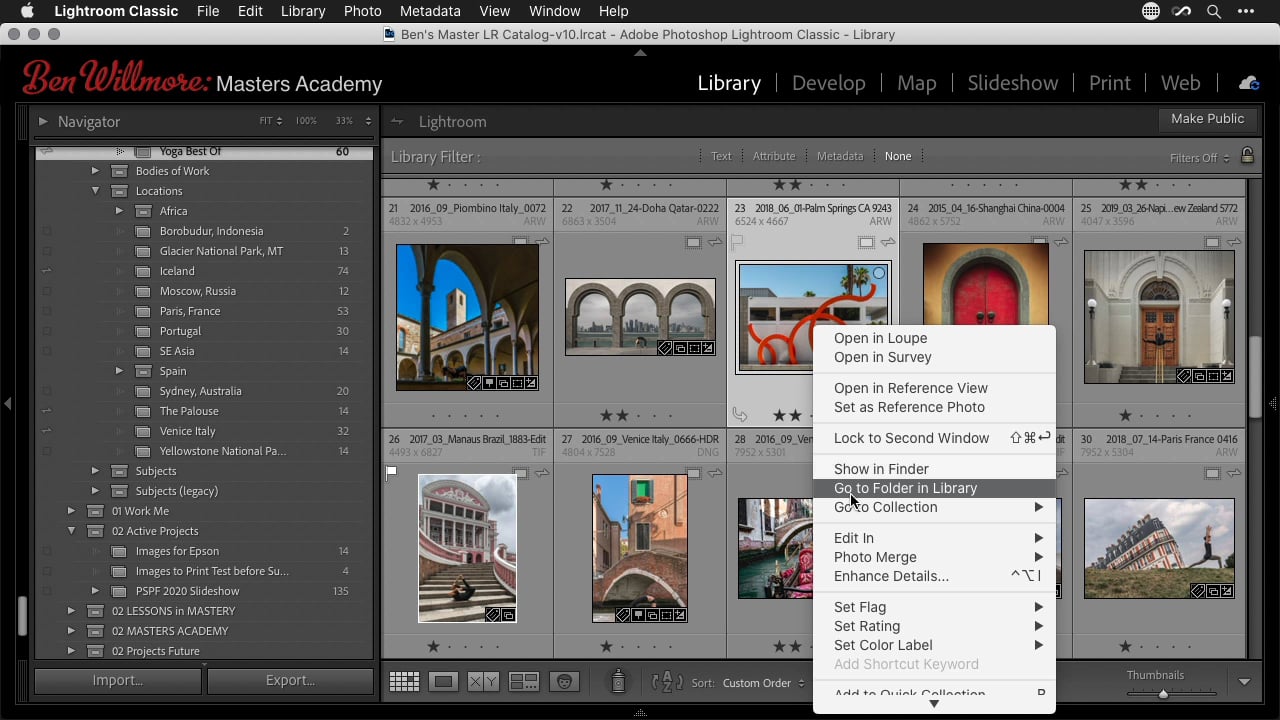Click the language globe menu bar icon
Screen dimensions: 1280x720
pos(1151,11)
